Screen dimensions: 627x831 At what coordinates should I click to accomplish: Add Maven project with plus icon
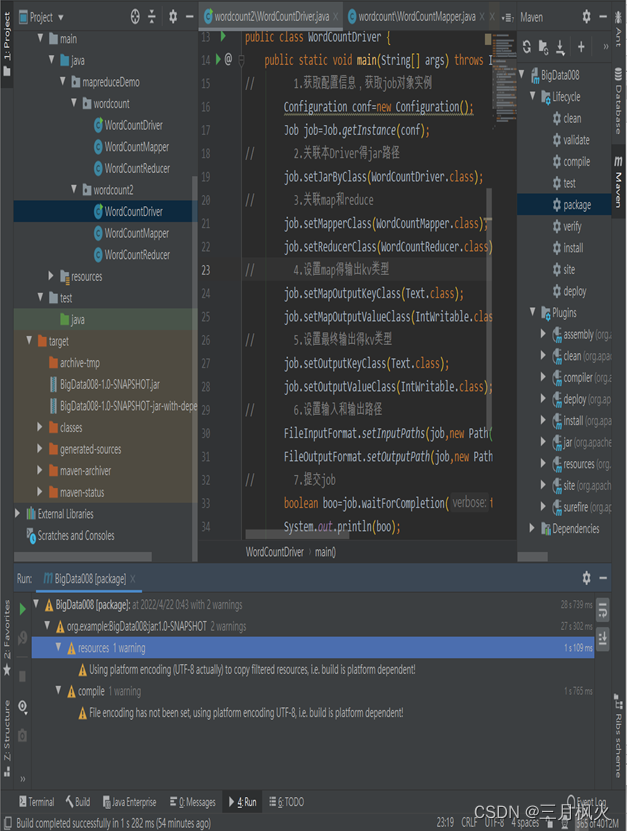[x=581, y=47]
